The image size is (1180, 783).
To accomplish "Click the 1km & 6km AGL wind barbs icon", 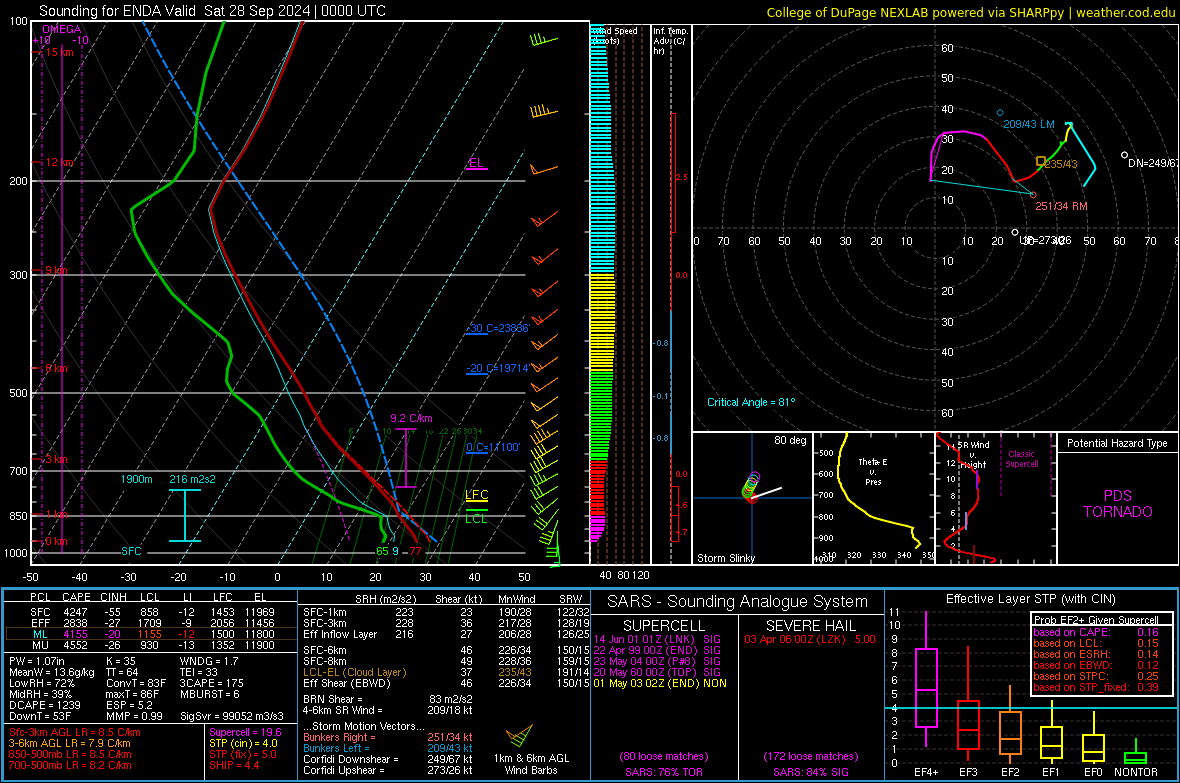I will coord(519,735).
